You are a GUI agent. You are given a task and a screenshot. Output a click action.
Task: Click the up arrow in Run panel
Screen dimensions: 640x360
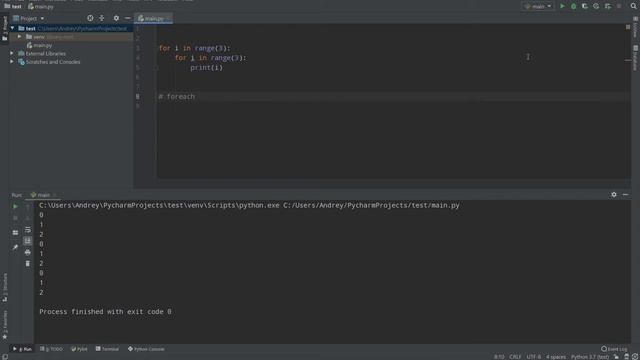(27, 207)
